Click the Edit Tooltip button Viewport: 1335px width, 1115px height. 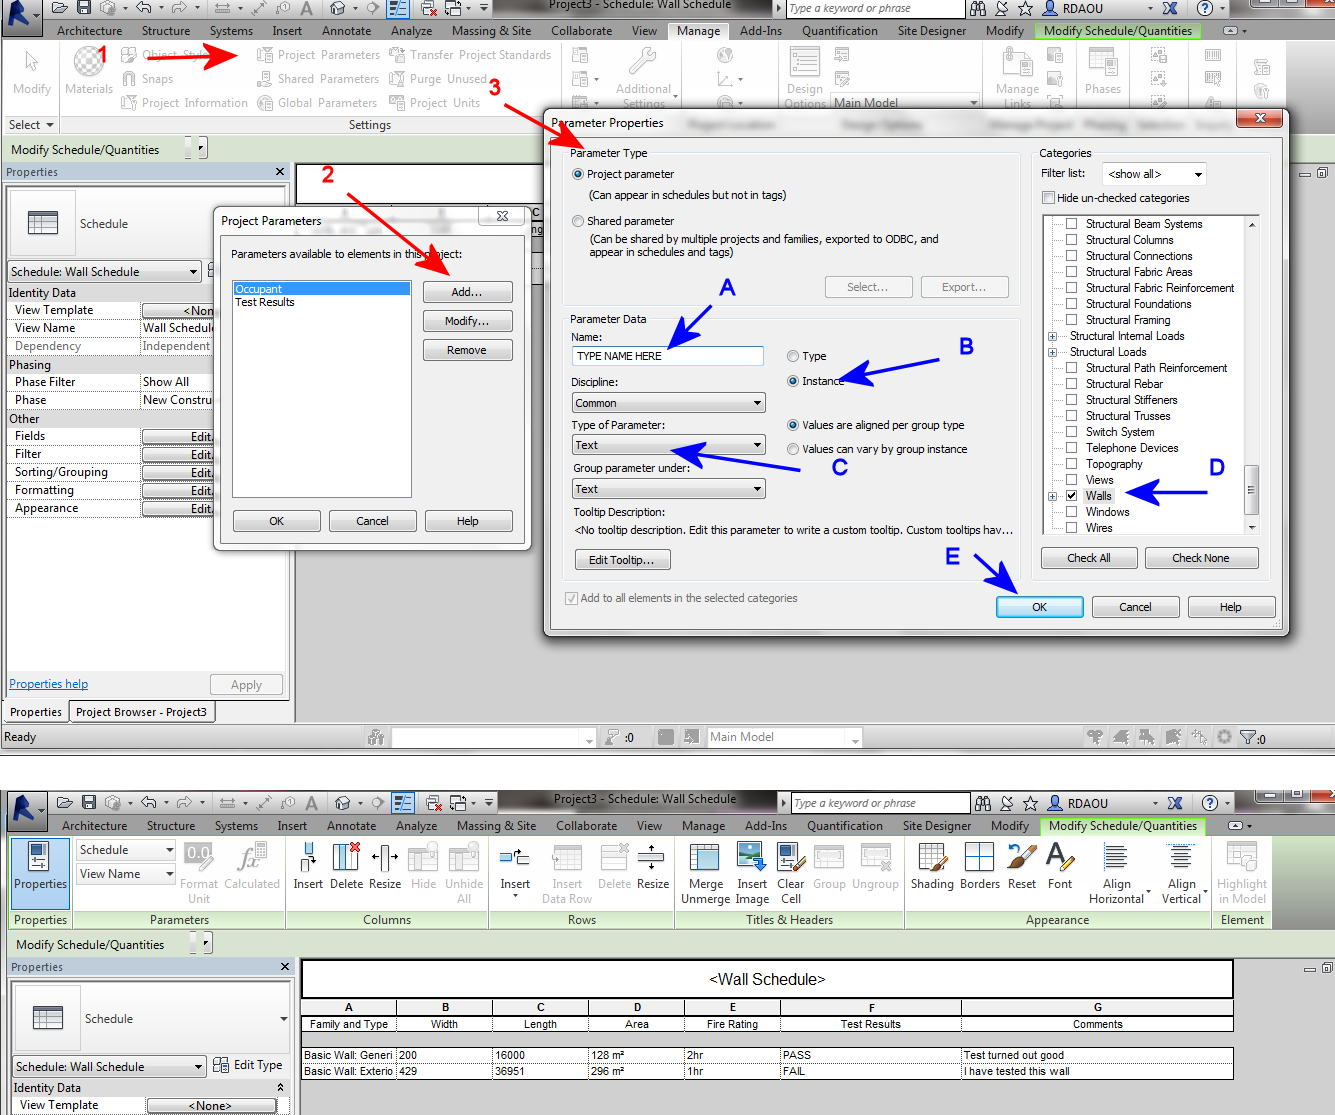pyautogui.click(x=622, y=559)
